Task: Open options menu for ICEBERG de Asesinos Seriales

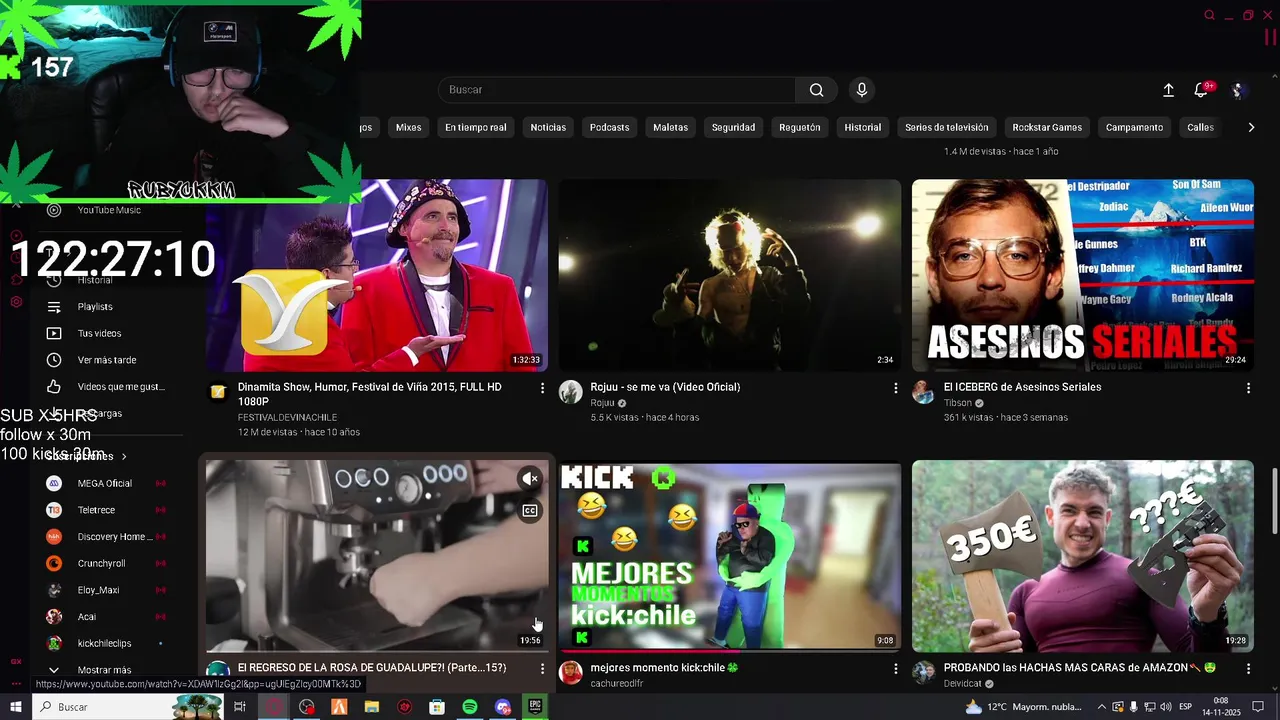Action: tap(1248, 388)
